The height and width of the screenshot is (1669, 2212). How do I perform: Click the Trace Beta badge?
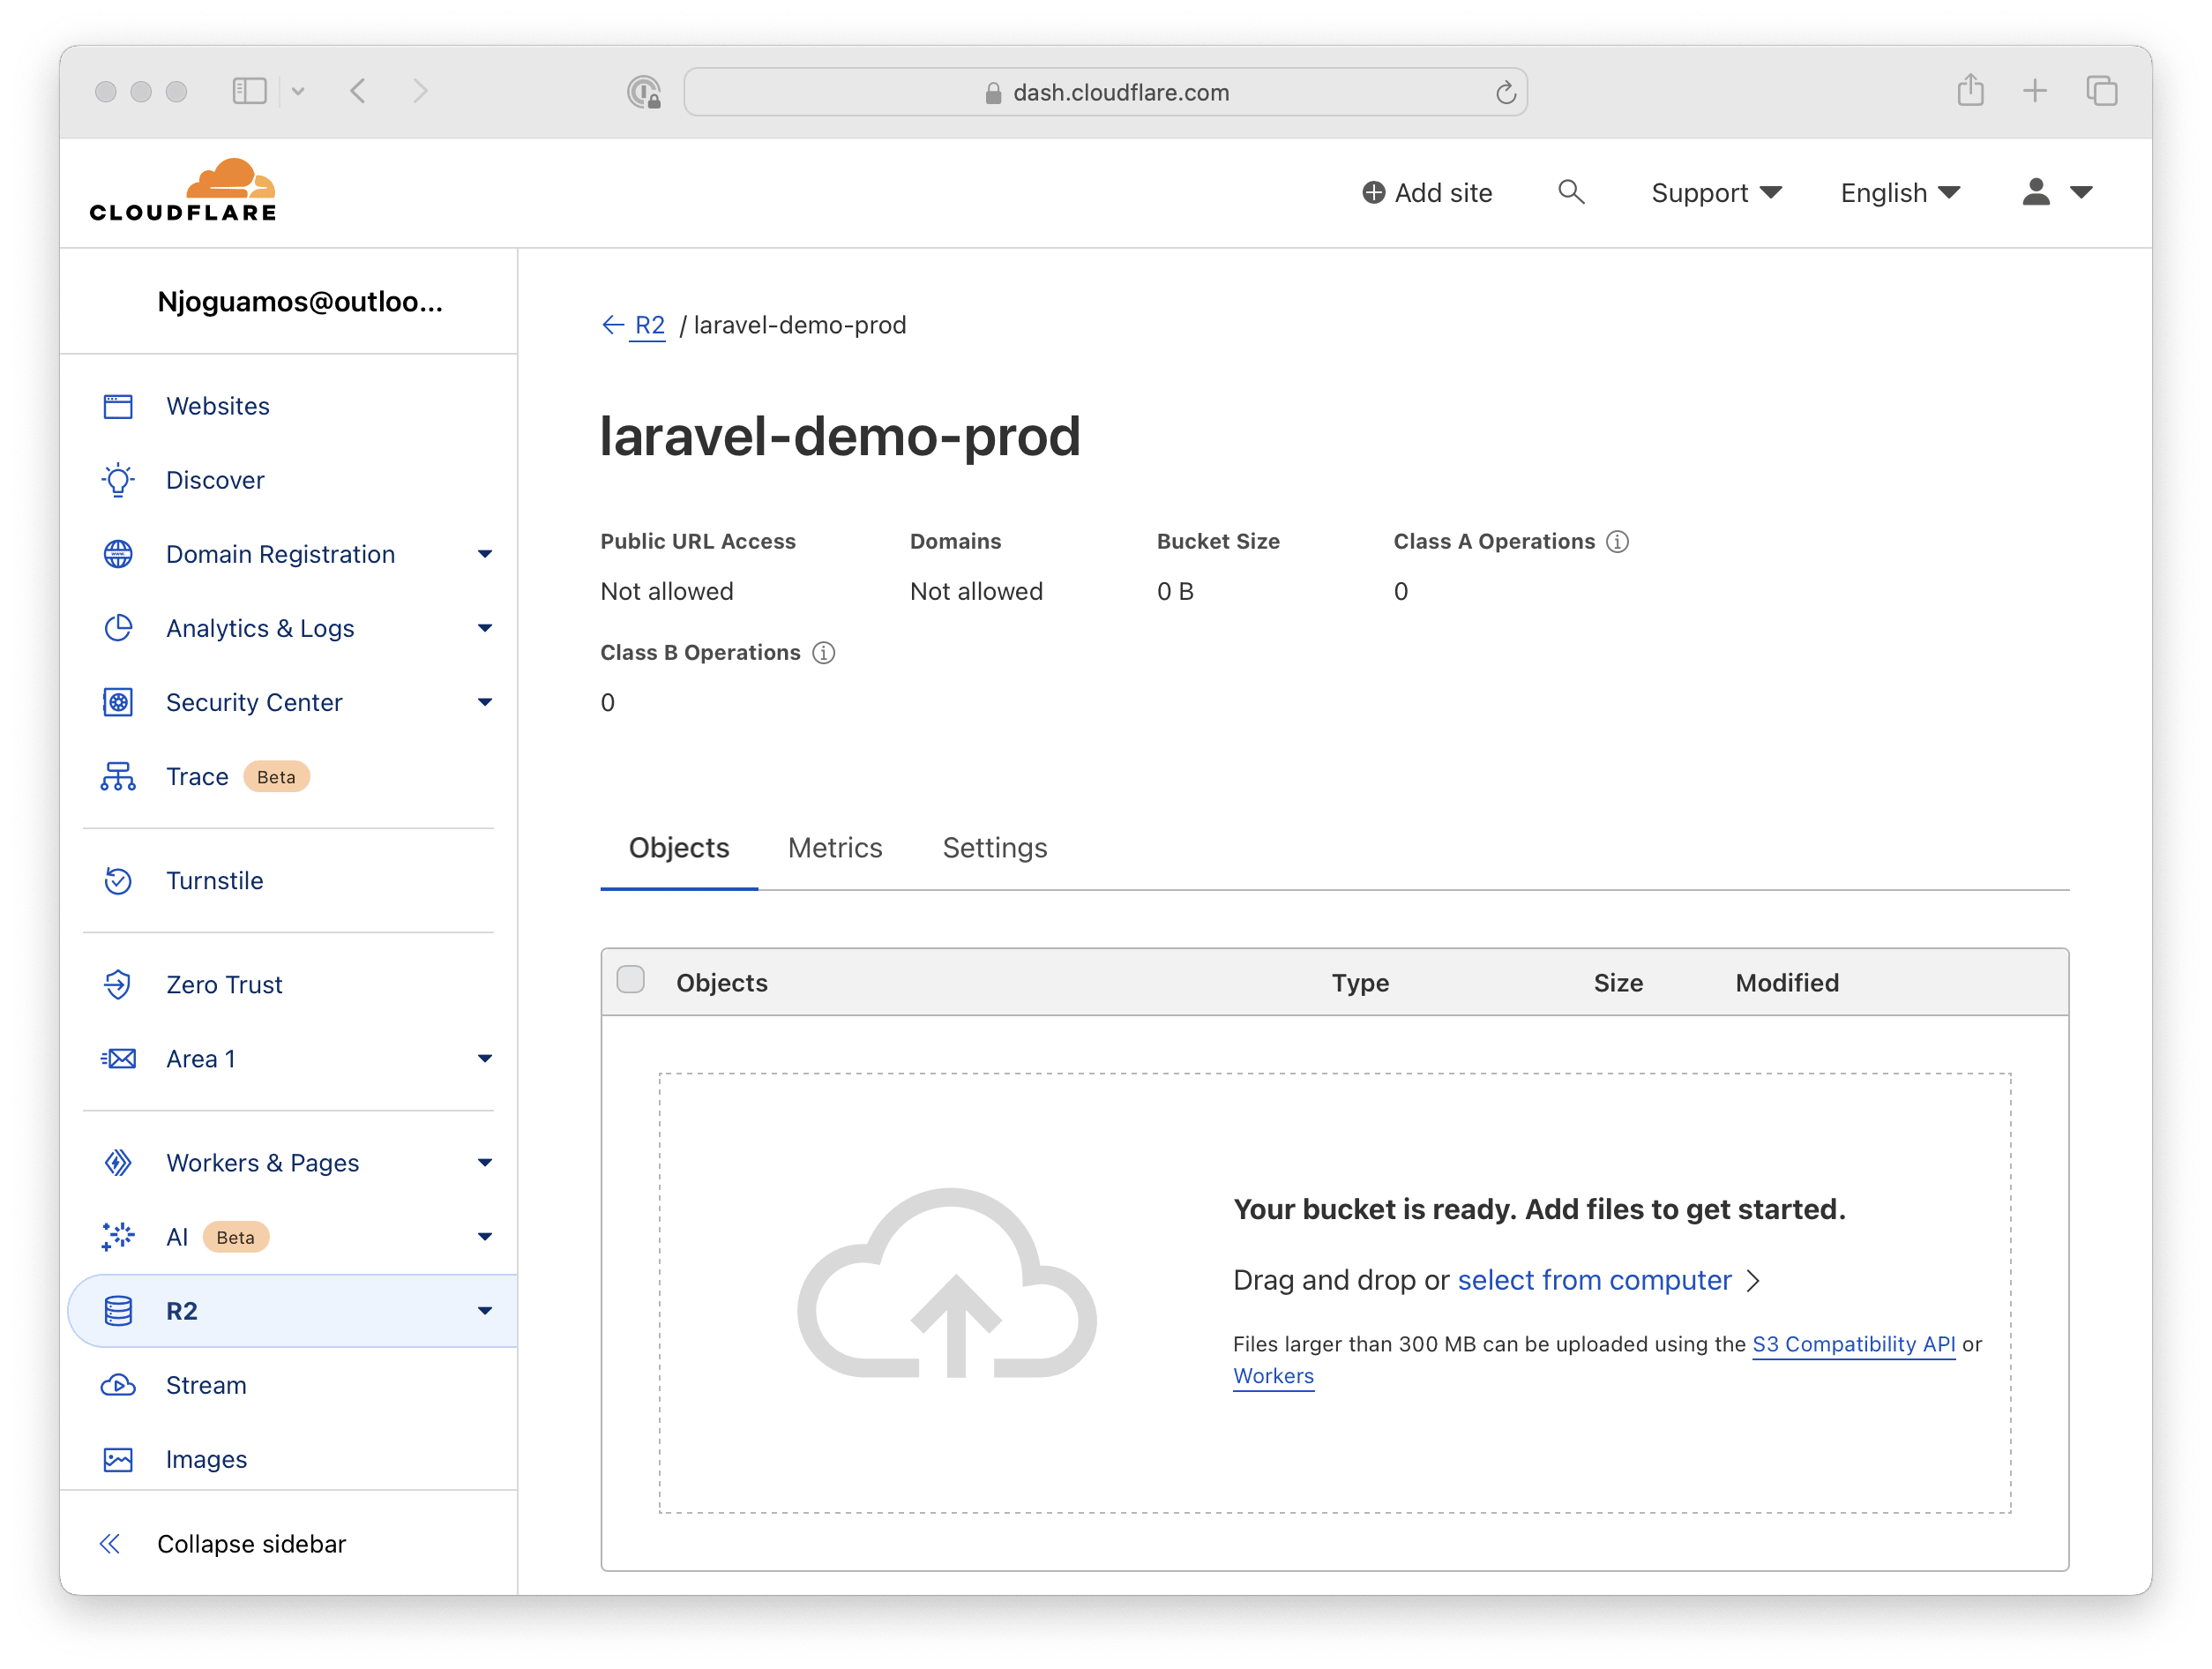point(276,776)
